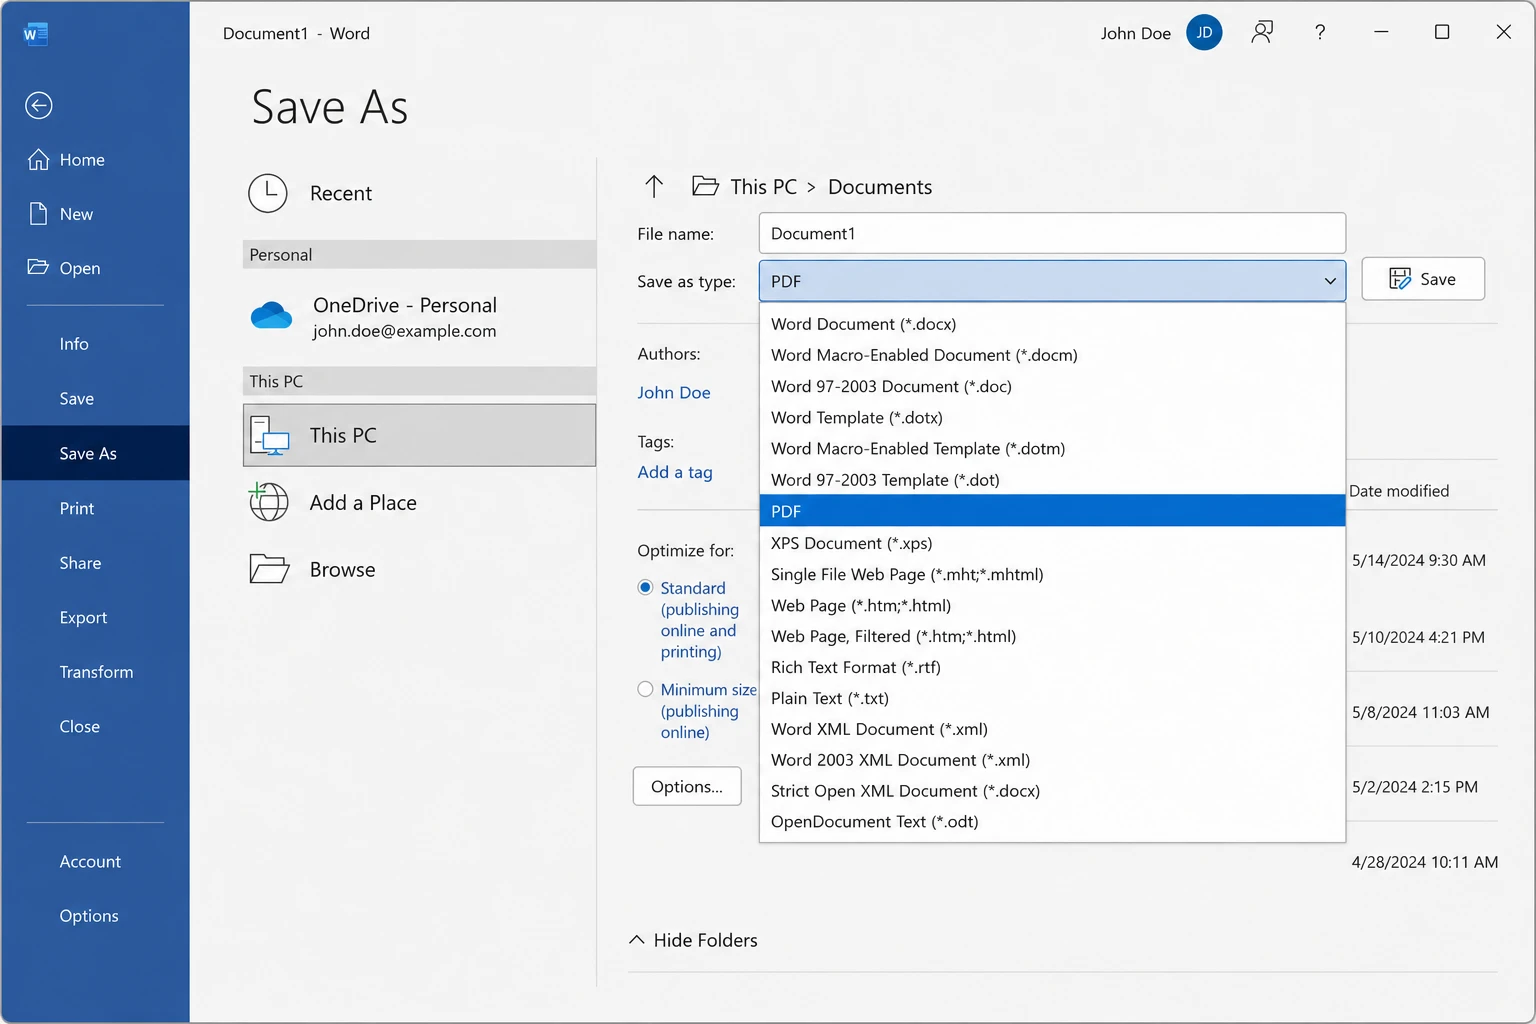Choose Word Document (*.docx) type
This screenshot has height=1024, width=1536.
pyautogui.click(x=1052, y=324)
